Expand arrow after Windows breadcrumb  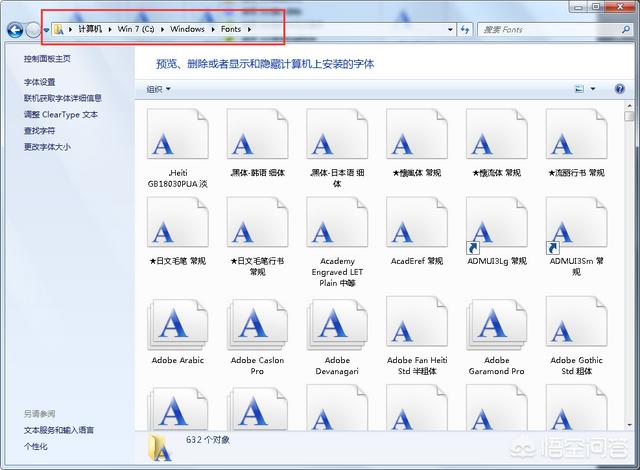[213, 29]
